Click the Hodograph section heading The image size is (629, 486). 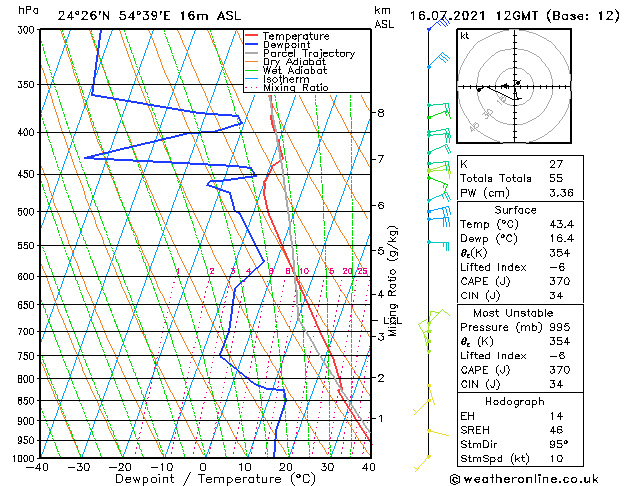[x=515, y=401]
